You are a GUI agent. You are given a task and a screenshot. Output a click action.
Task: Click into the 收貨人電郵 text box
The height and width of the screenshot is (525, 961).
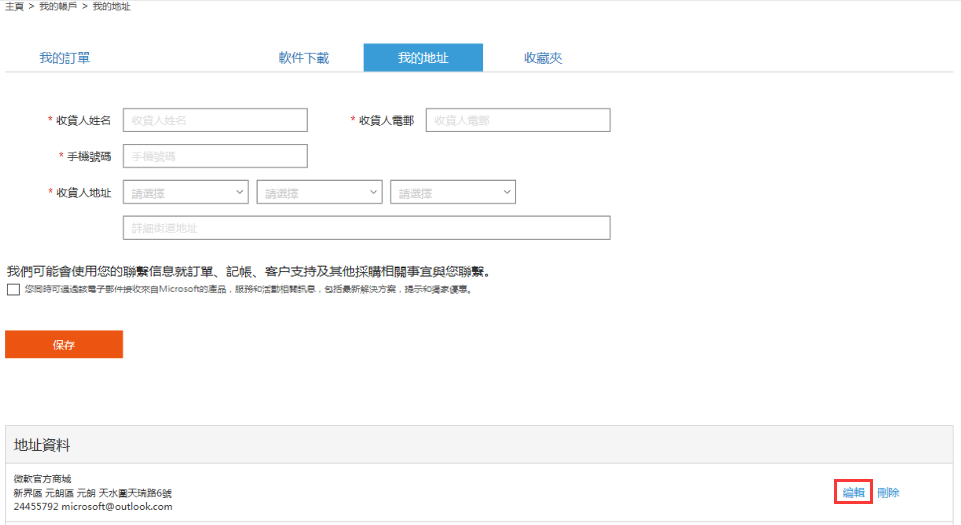pos(517,120)
